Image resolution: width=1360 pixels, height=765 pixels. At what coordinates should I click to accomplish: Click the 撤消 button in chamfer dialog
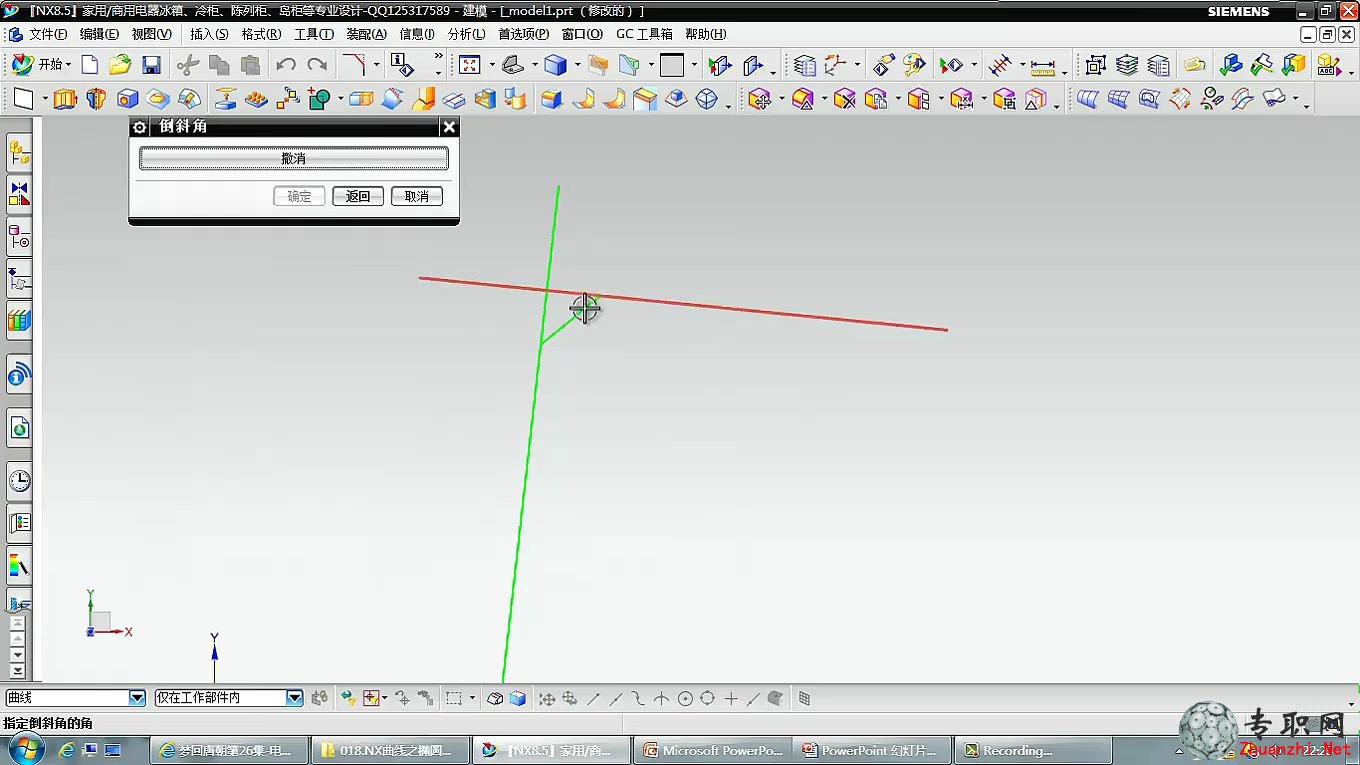294,158
